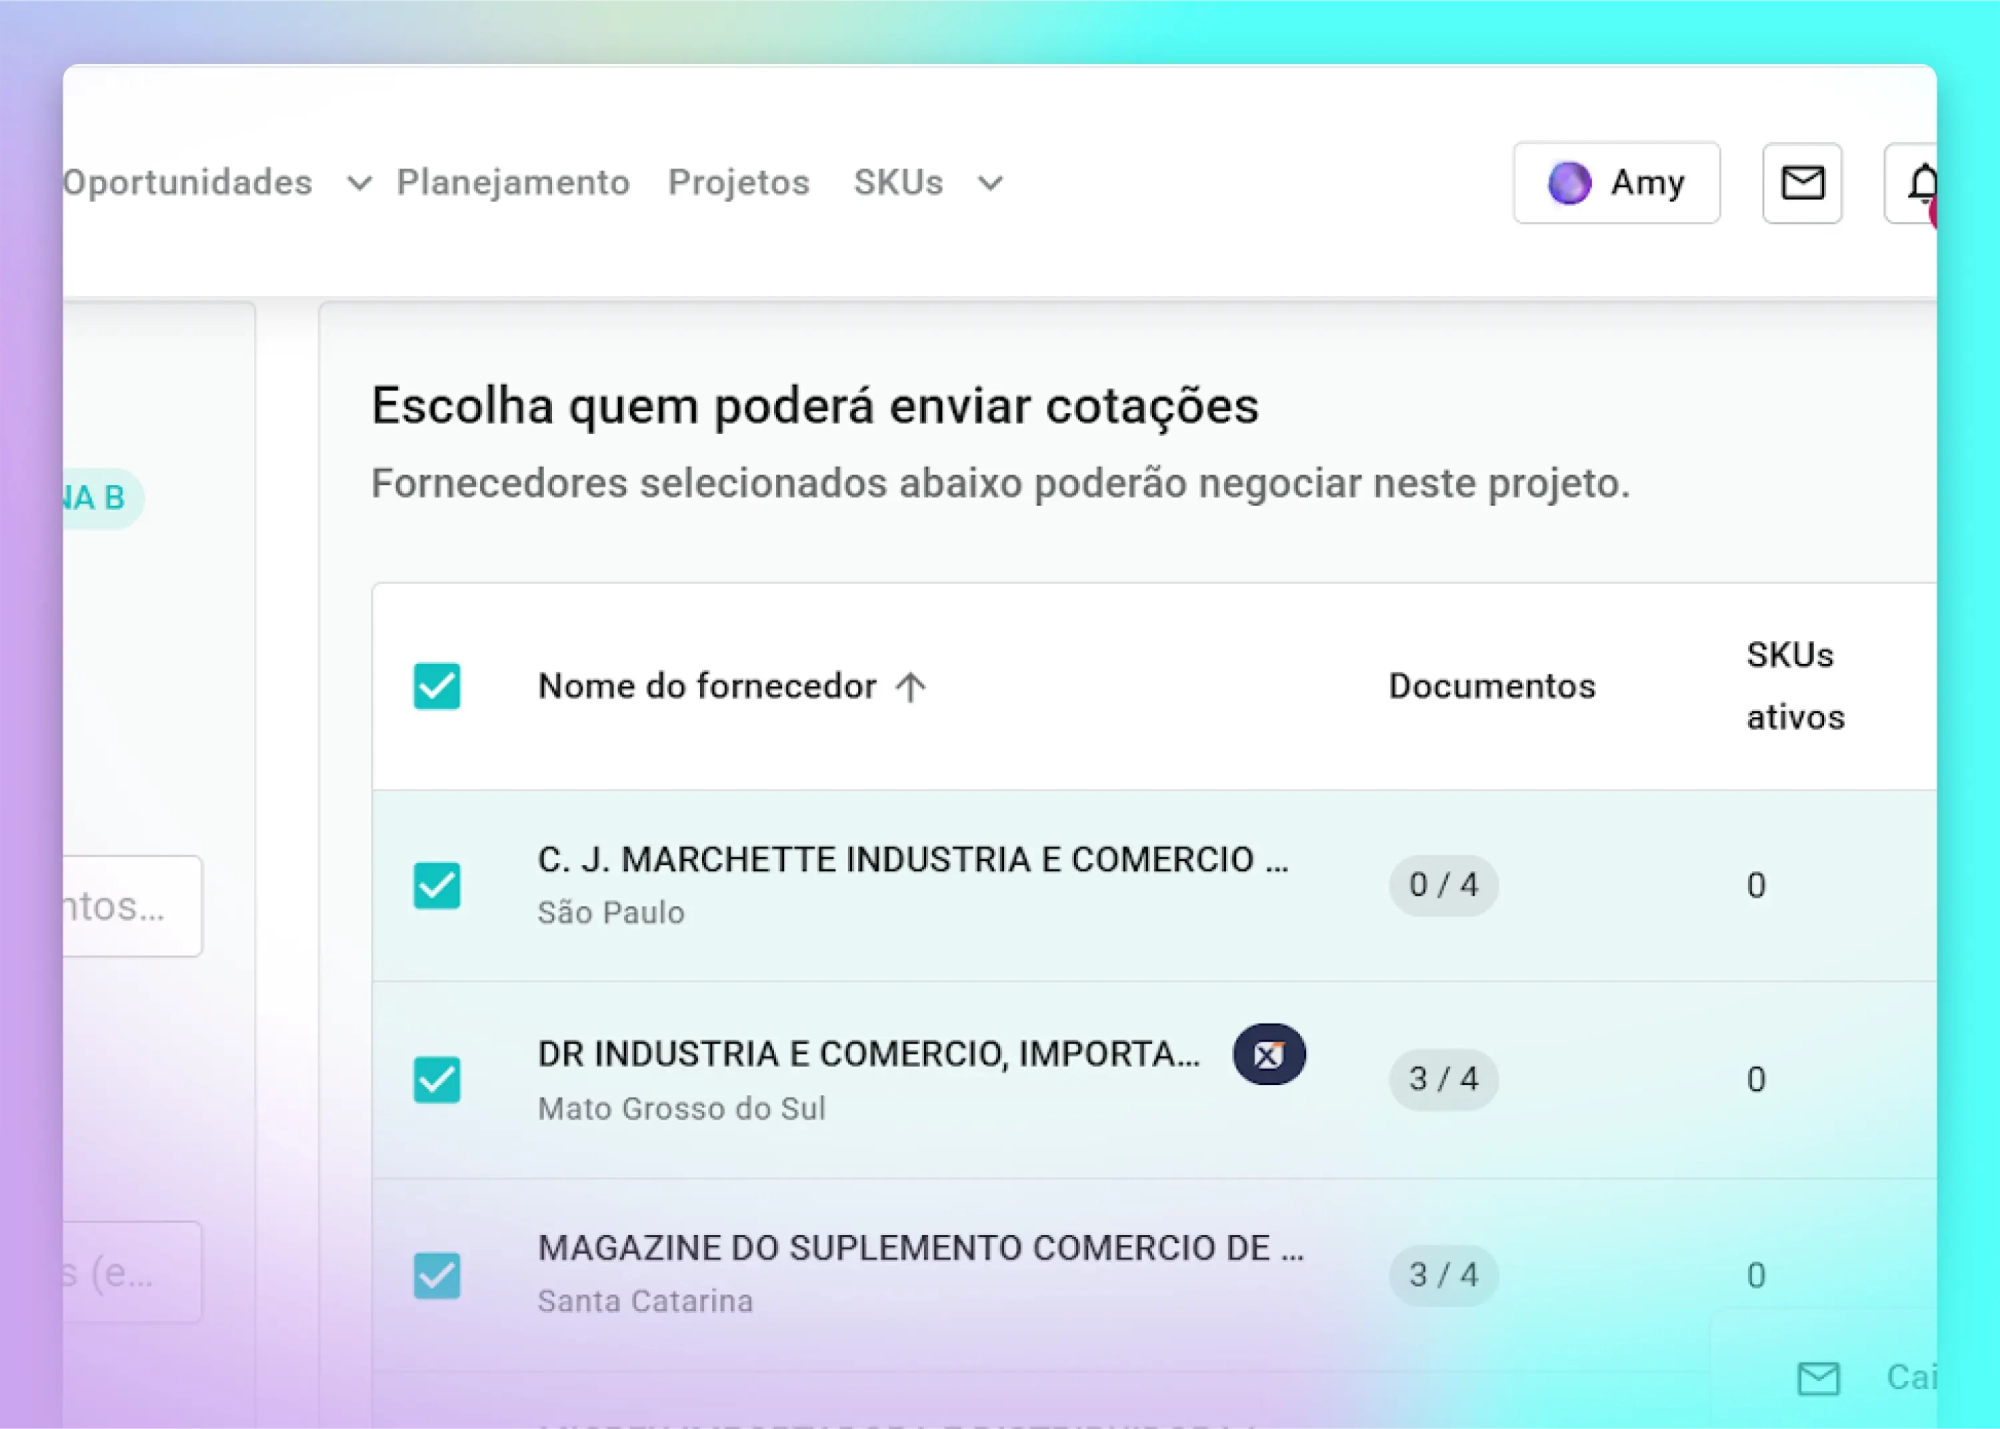Toggle the select-all suppliers checkbox

click(x=437, y=687)
